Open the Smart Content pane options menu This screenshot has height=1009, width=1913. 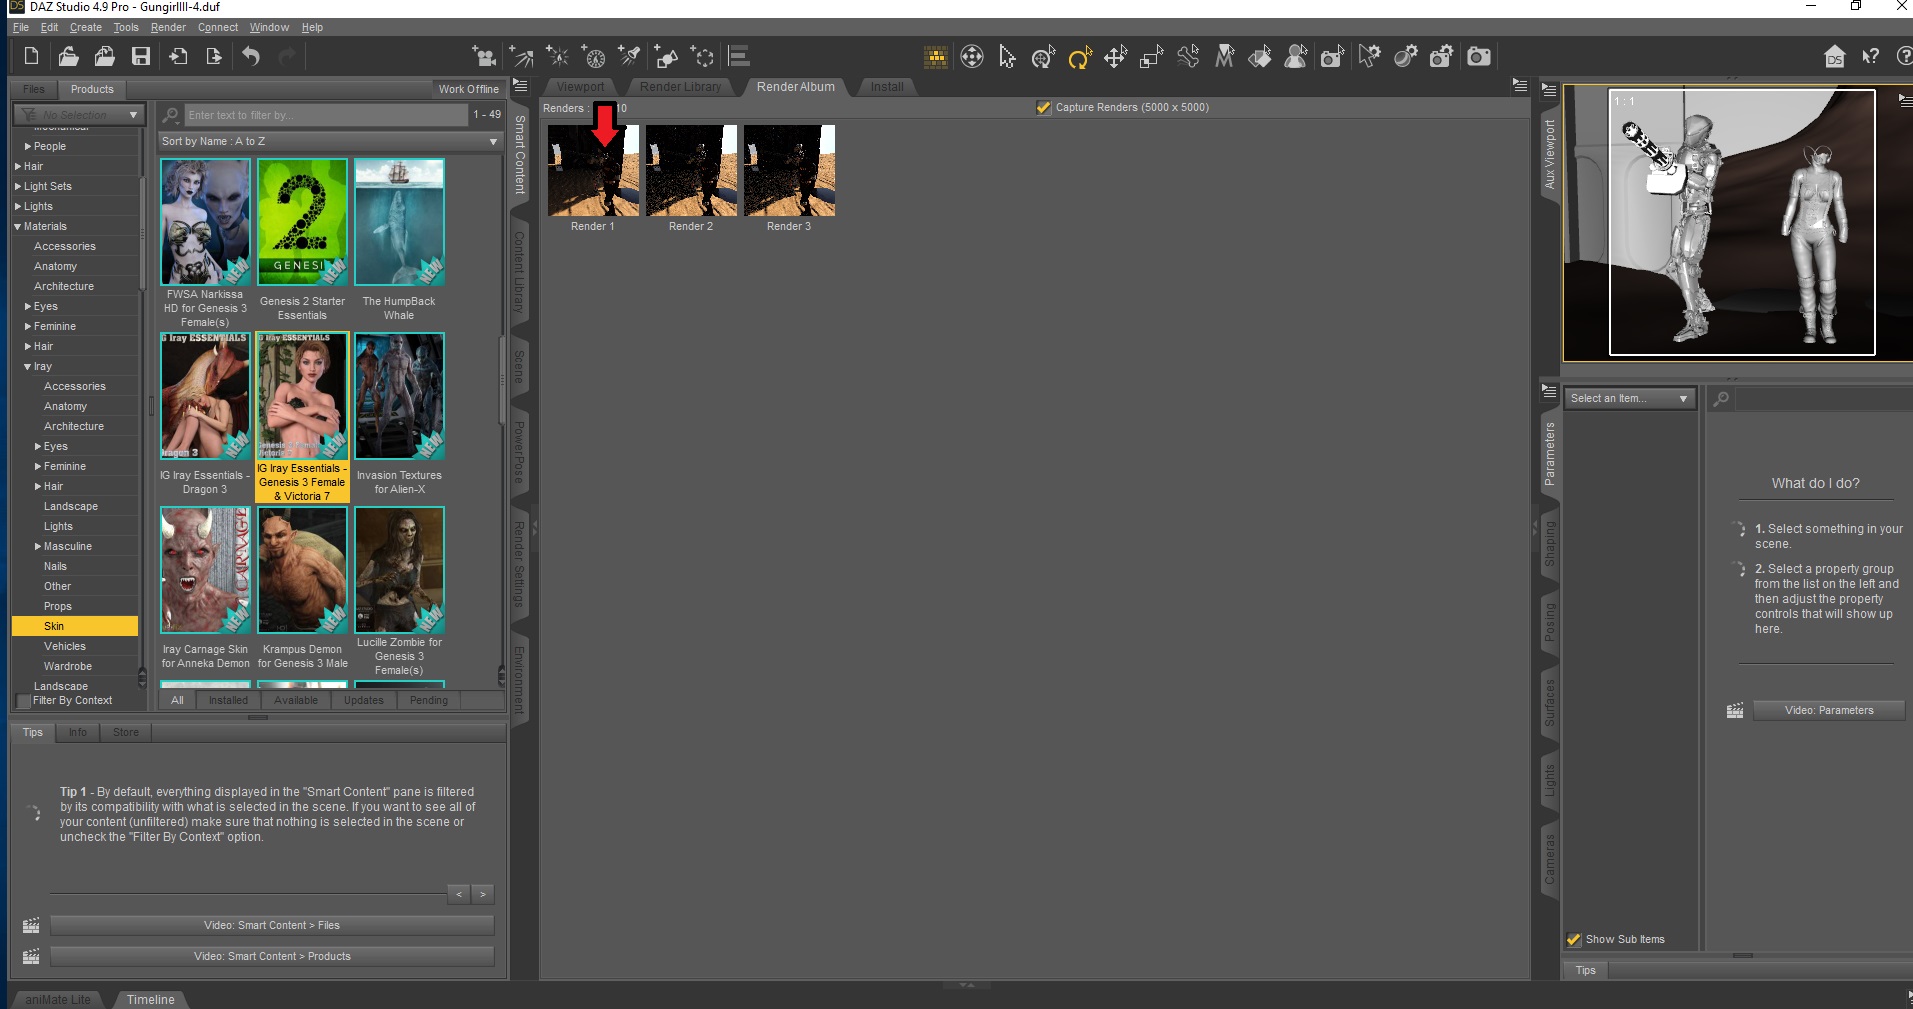(x=520, y=86)
